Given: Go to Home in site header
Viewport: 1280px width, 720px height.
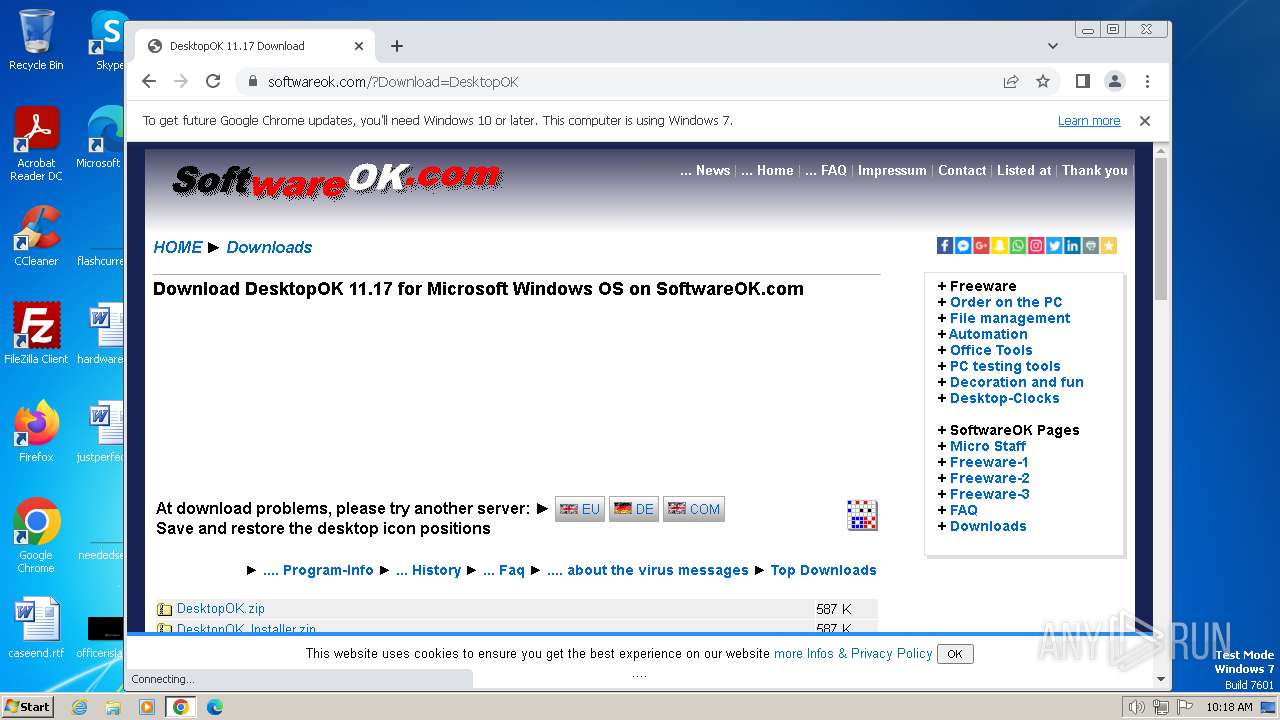Looking at the screenshot, I should click(767, 170).
